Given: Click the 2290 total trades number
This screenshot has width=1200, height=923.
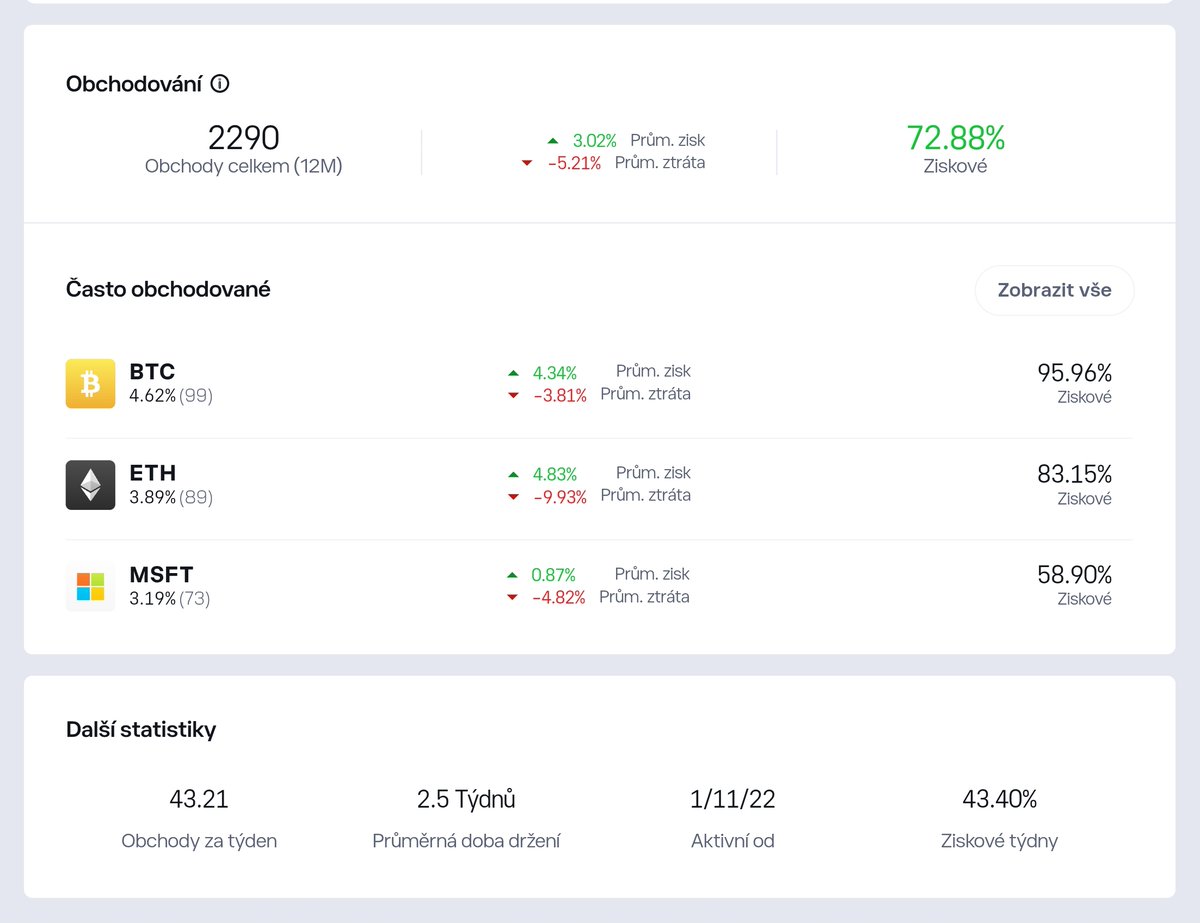Looking at the screenshot, I should click(x=243, y=138).
